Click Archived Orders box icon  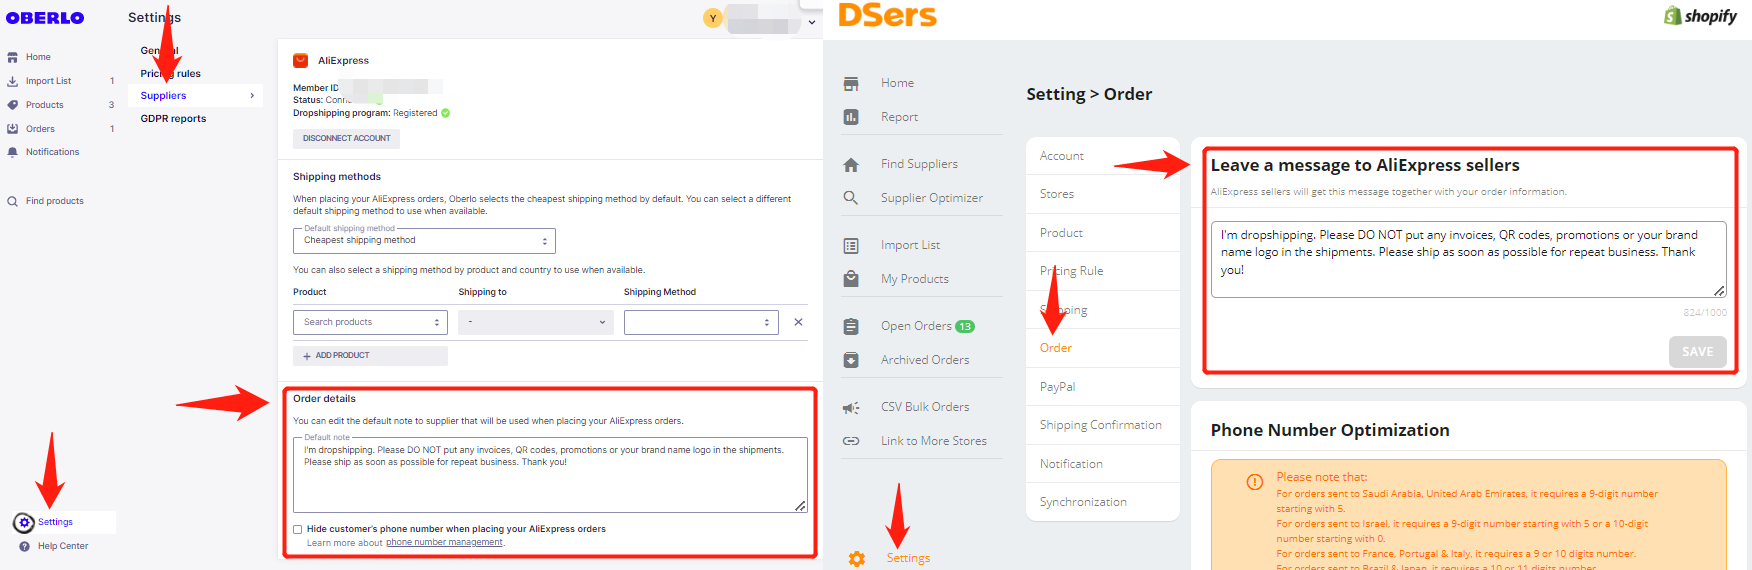pos(851,360)
